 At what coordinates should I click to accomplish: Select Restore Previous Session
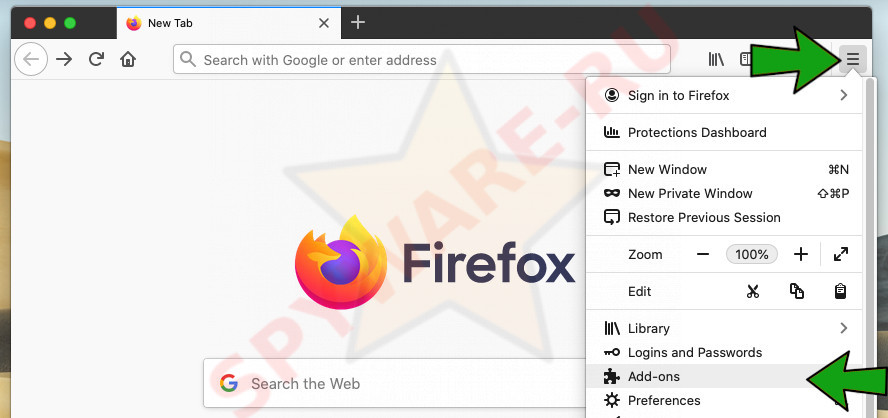pos(724,217)
